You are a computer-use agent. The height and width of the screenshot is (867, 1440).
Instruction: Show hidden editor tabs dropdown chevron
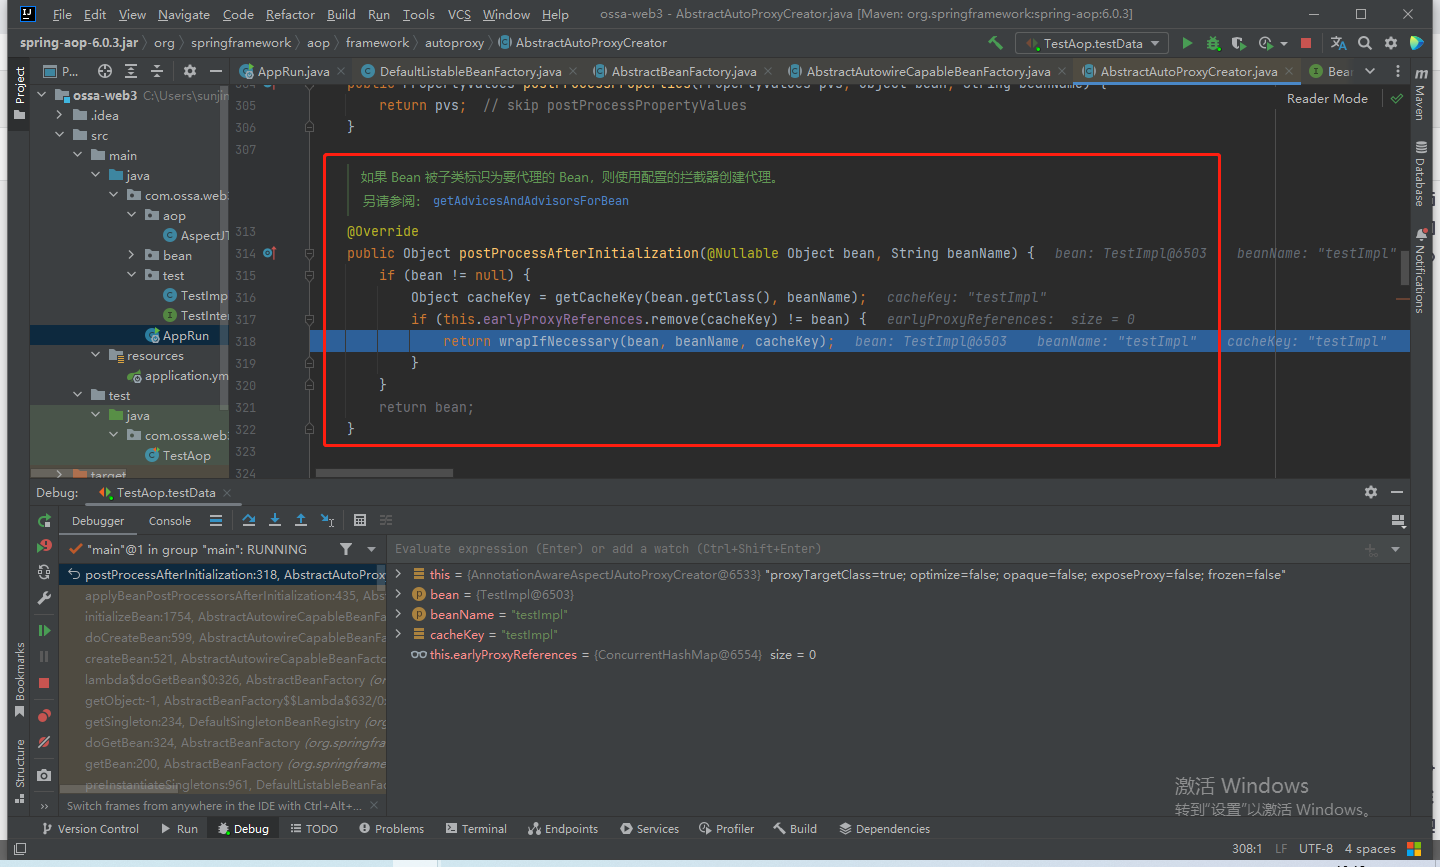pos(1370,71)
